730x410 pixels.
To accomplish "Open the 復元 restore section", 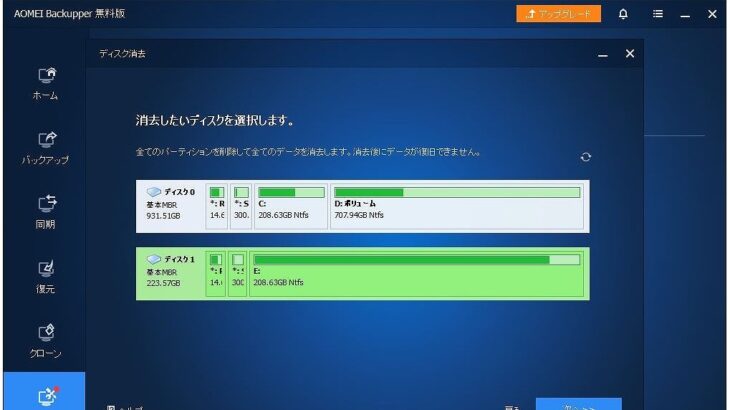I will 45,277.
